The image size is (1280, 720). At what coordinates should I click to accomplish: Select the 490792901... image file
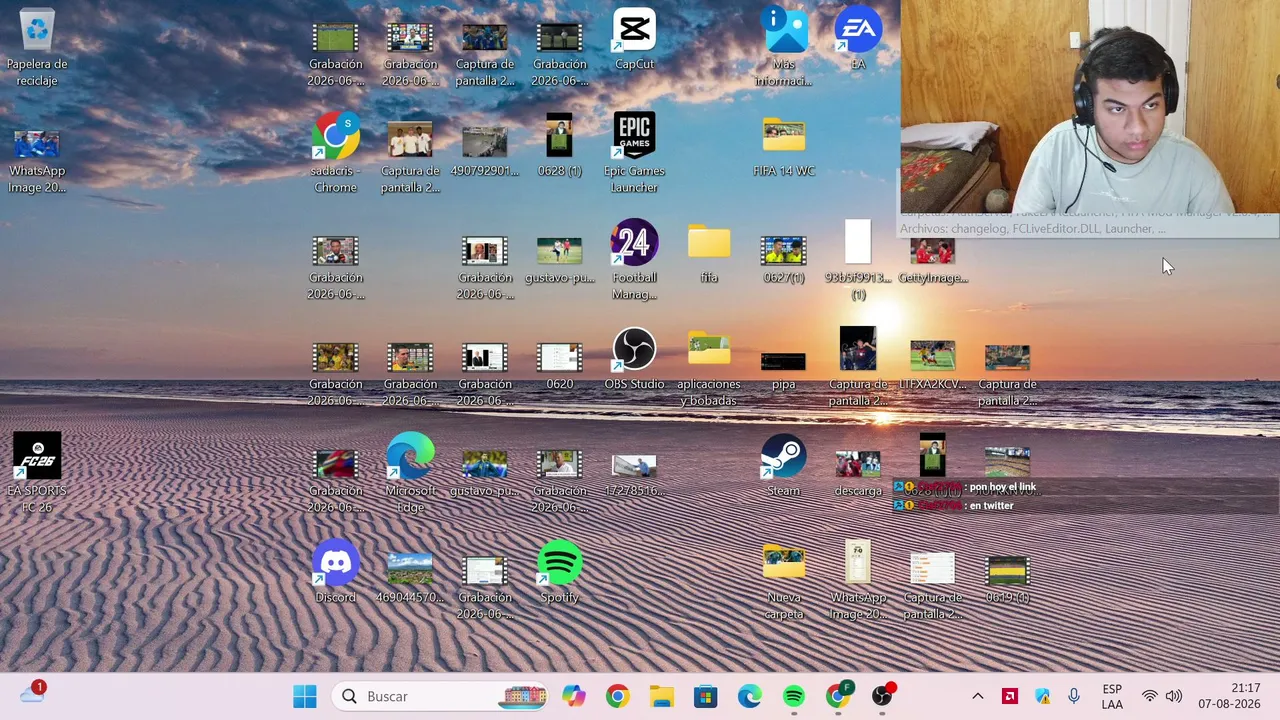[484, 151]
